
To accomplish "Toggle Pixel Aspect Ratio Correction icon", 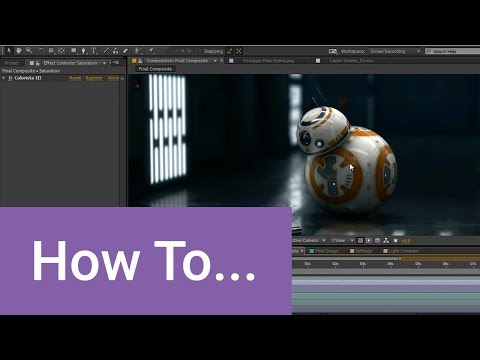I will (x=360, y=240).
